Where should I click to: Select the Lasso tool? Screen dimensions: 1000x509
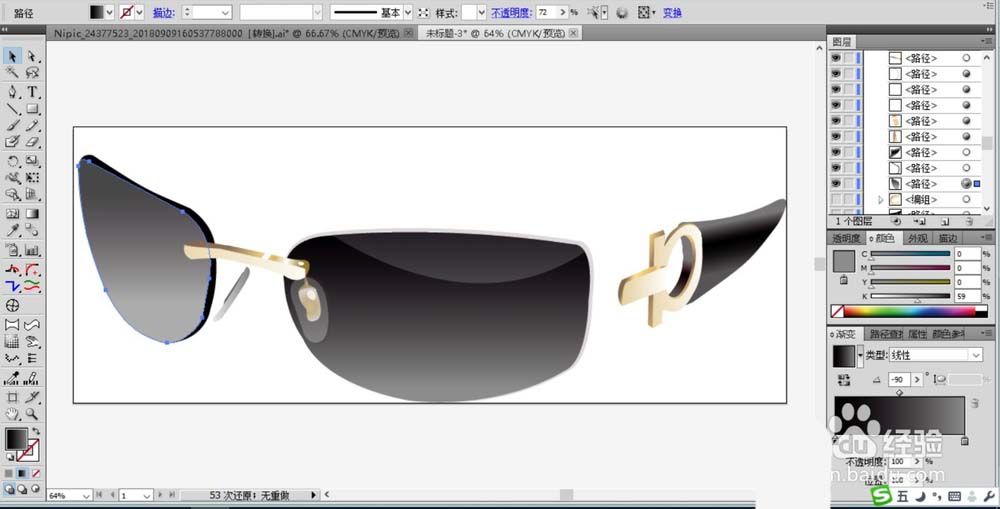pyautogui.click(x=31, y=73)
